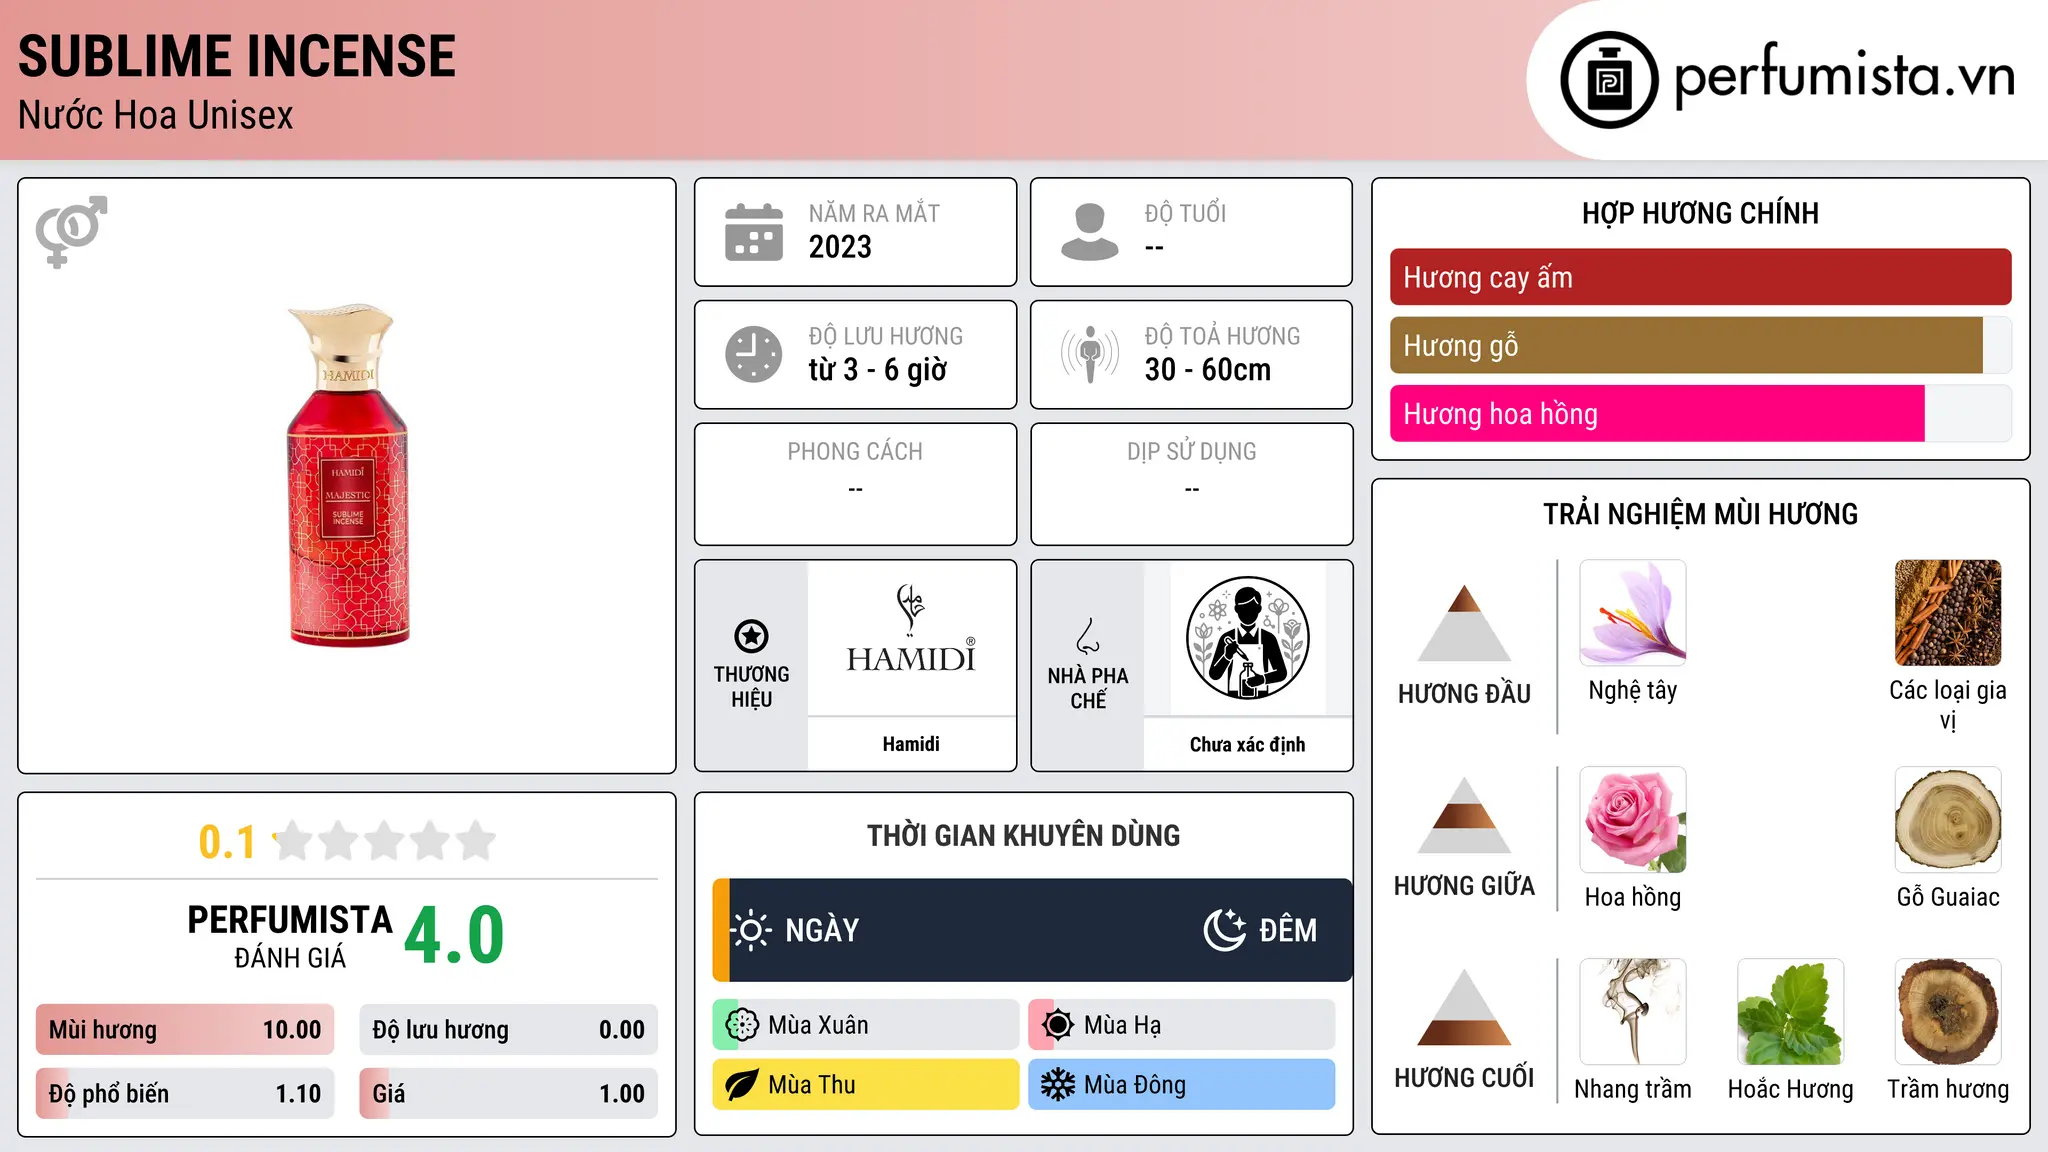
Task: Click the Phong cách card
Action: (x=855, y=484)
